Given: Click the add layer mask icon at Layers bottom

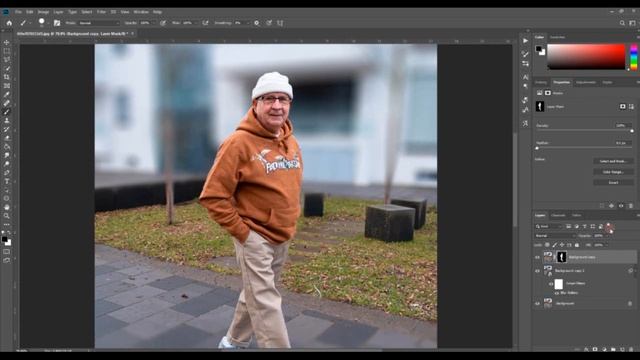Looking at the screenshot, I should (595, 349).
